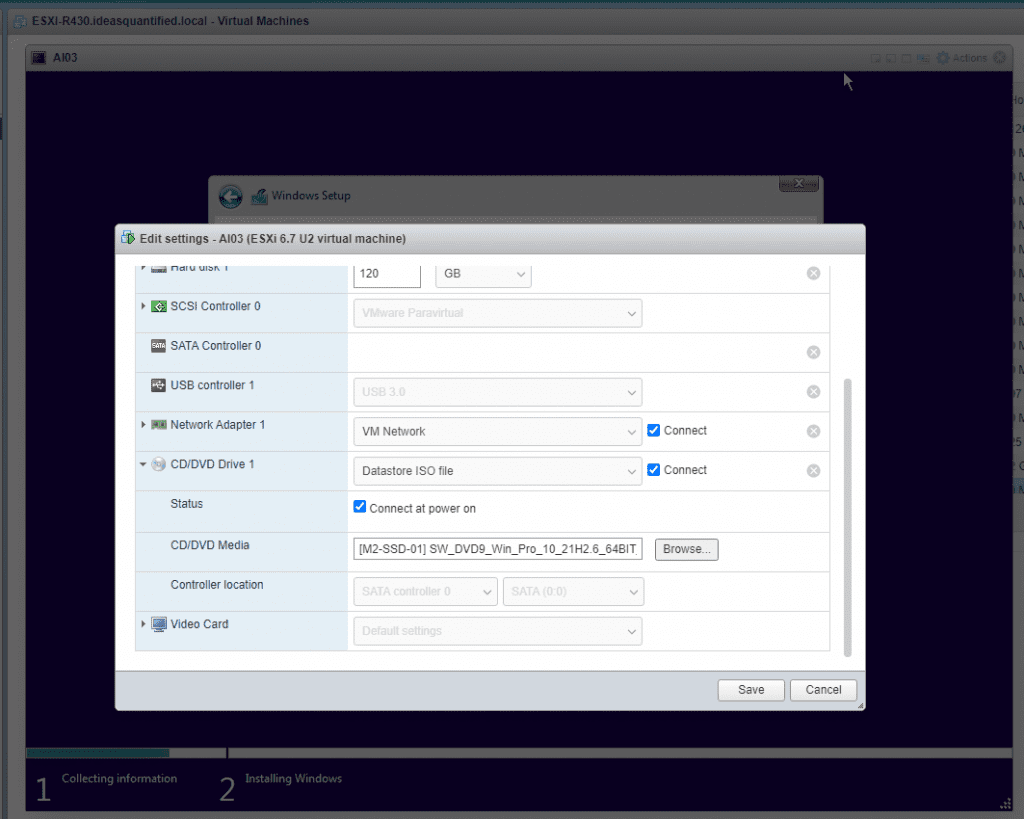Click the Video Card label
This screenshot has width=1024, height=819.
199,624
